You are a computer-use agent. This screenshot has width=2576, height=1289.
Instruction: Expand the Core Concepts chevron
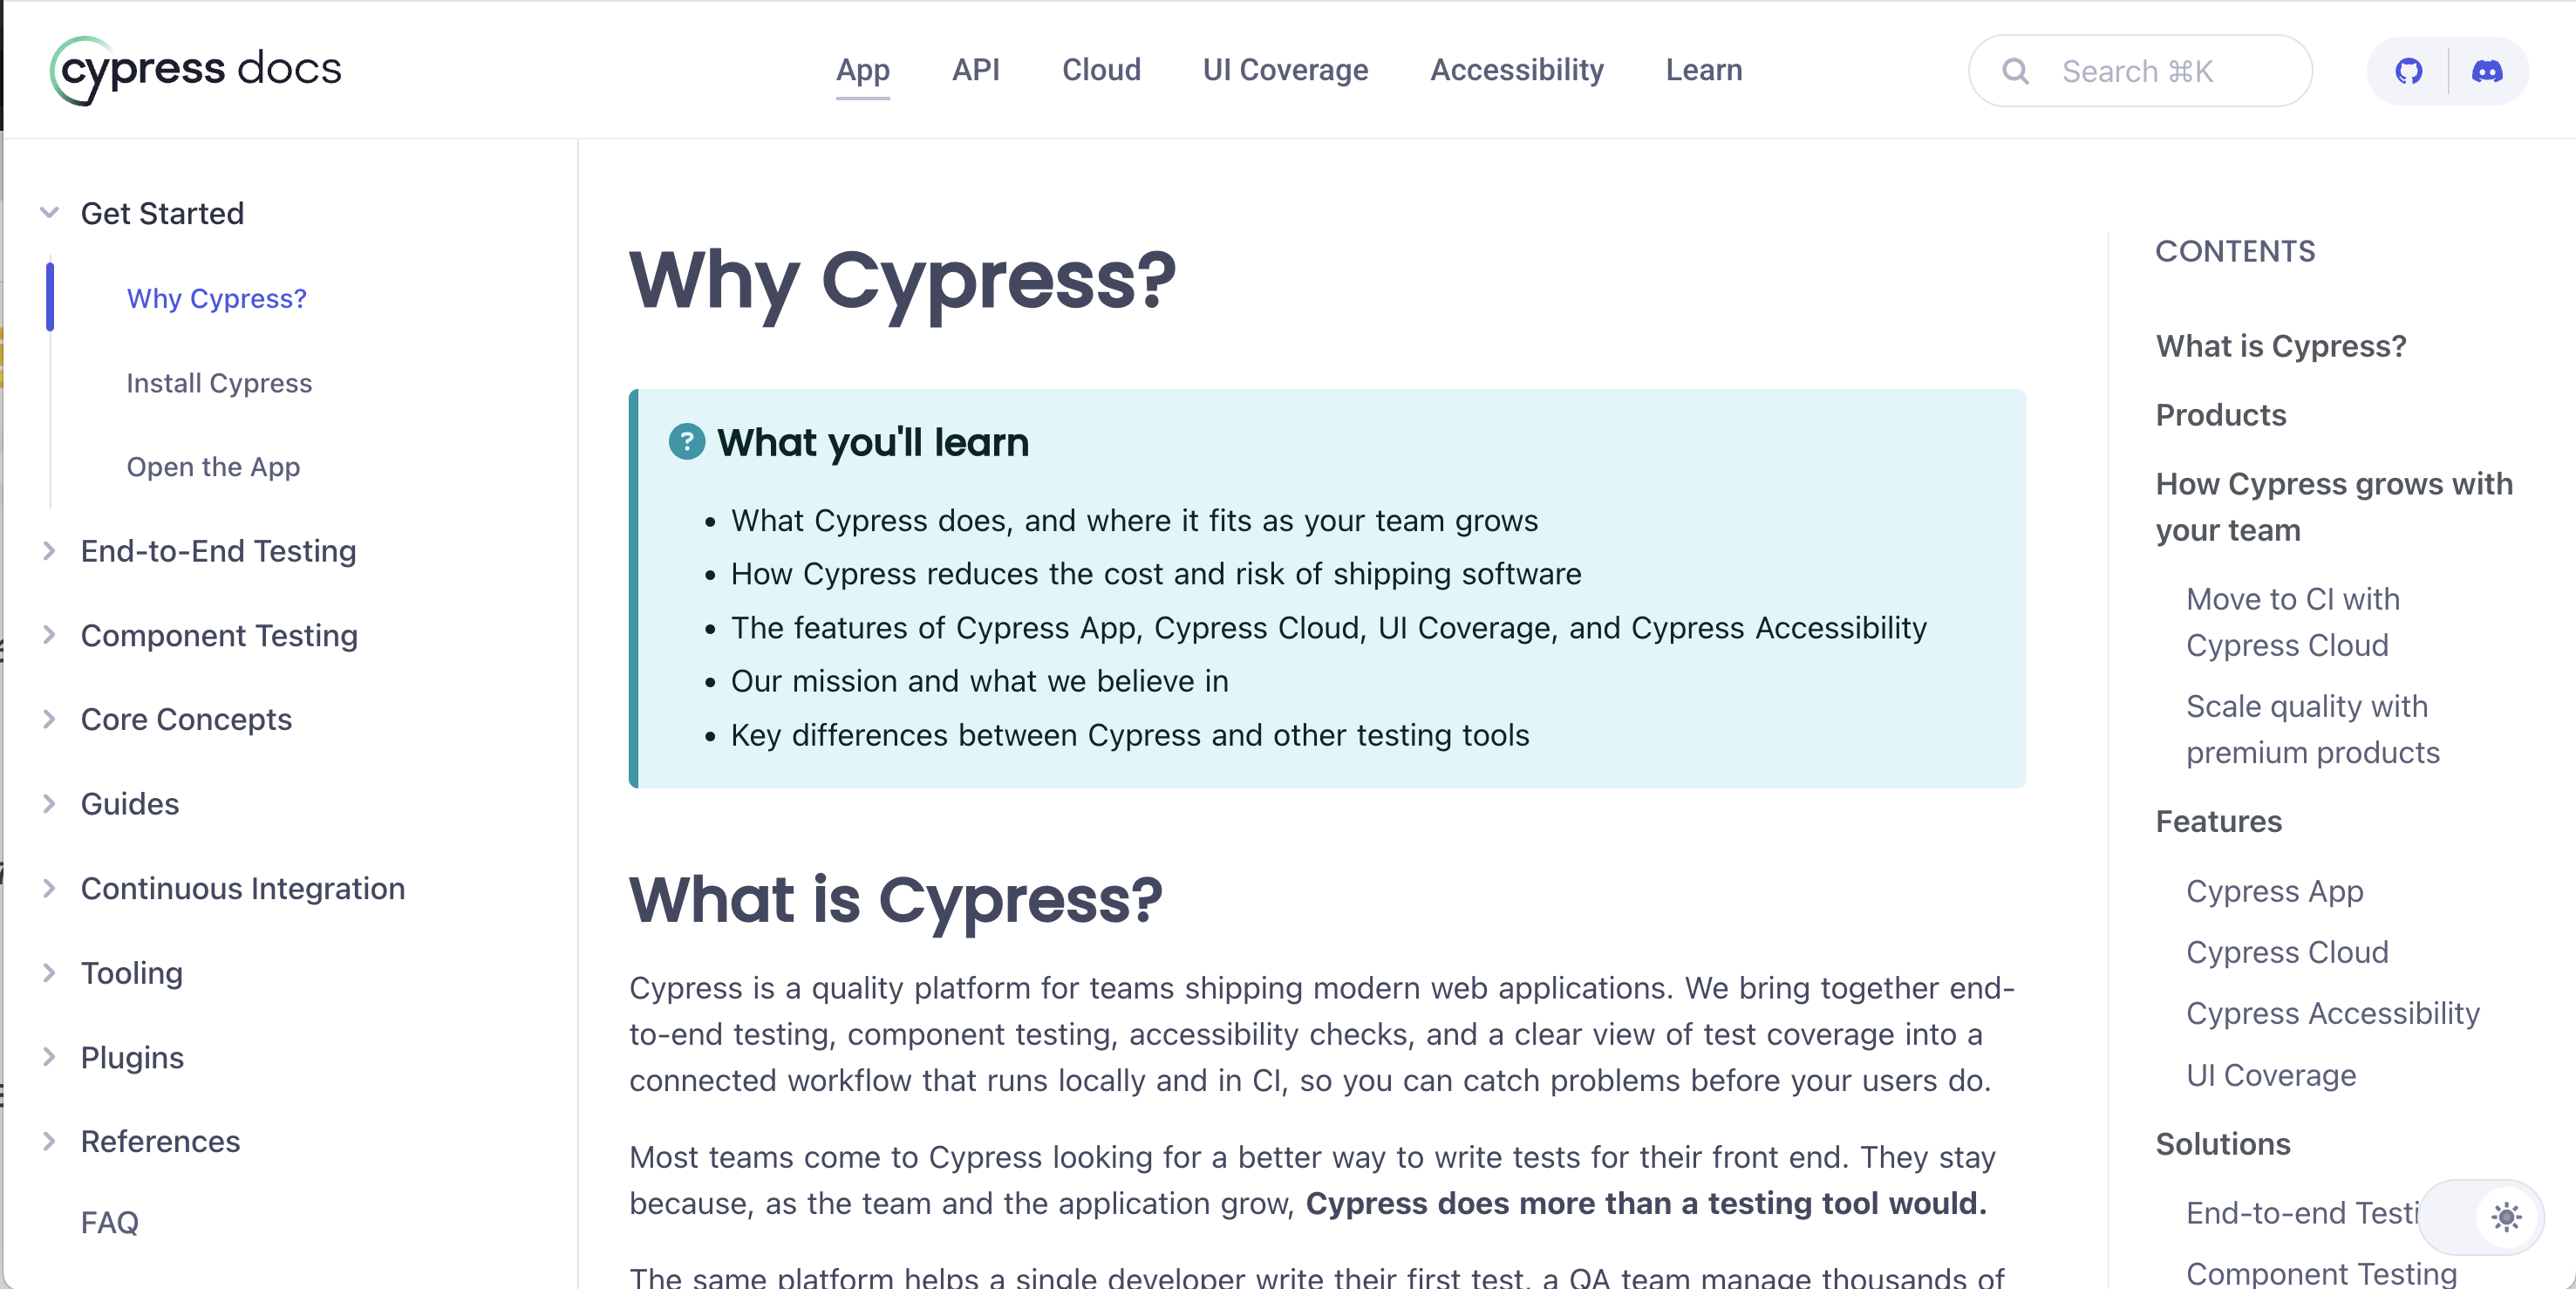click(x=49, y=719)
